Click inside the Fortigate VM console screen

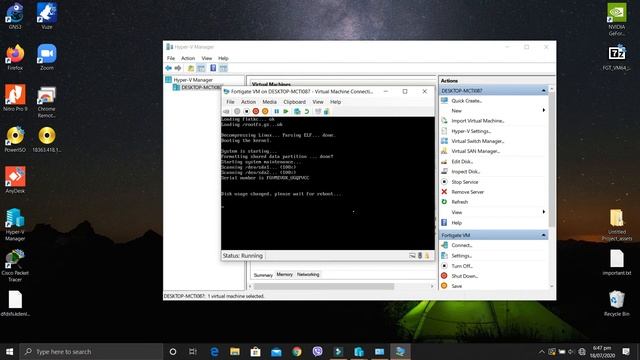(328, 183)
